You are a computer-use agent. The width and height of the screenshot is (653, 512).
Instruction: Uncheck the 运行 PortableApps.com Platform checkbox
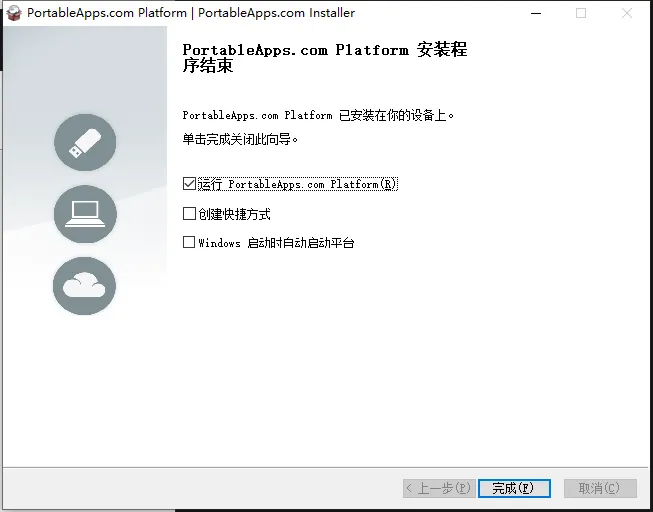coord(189,184)
